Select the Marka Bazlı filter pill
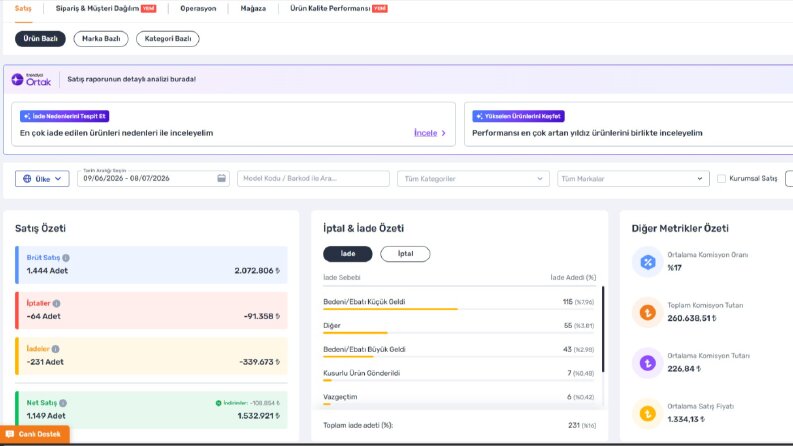This screenshot has height=446, width=793. 101,38
